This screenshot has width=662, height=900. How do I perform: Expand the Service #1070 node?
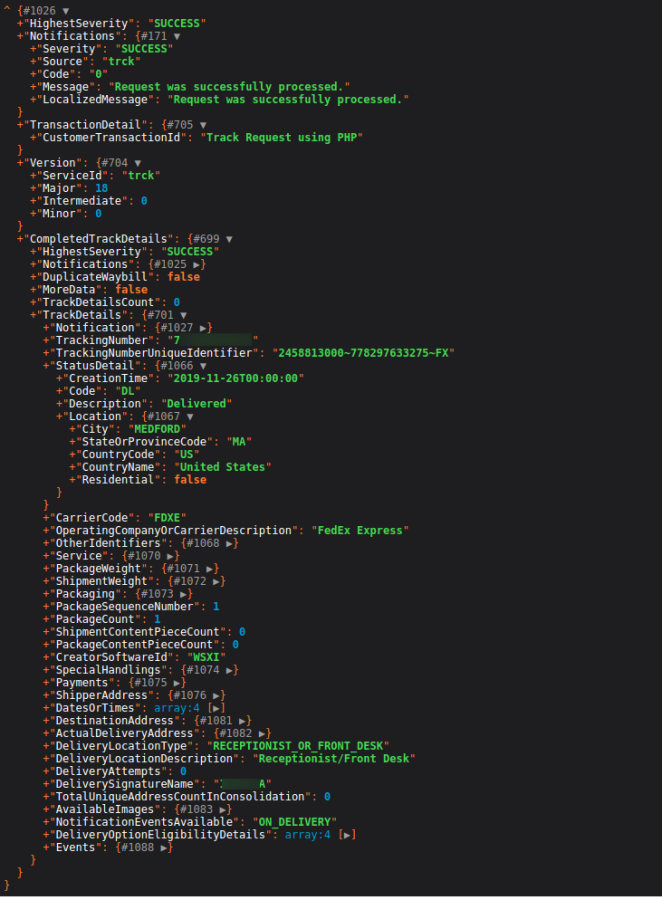tap(173, 556)
